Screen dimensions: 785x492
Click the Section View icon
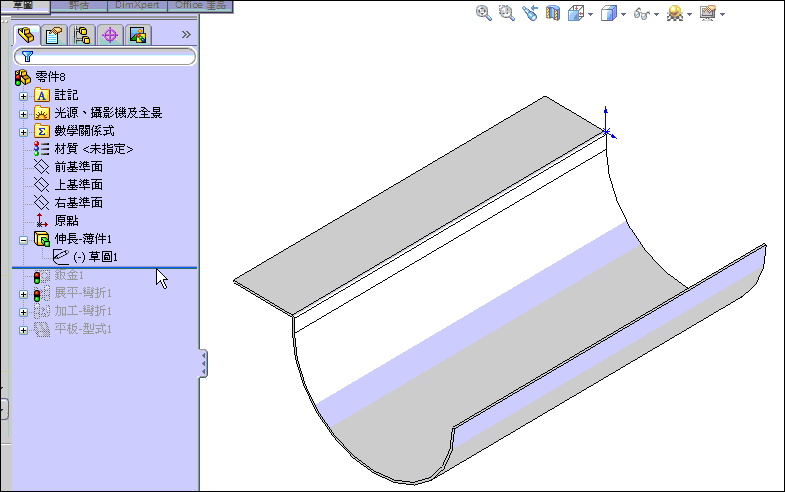point(553,13)
